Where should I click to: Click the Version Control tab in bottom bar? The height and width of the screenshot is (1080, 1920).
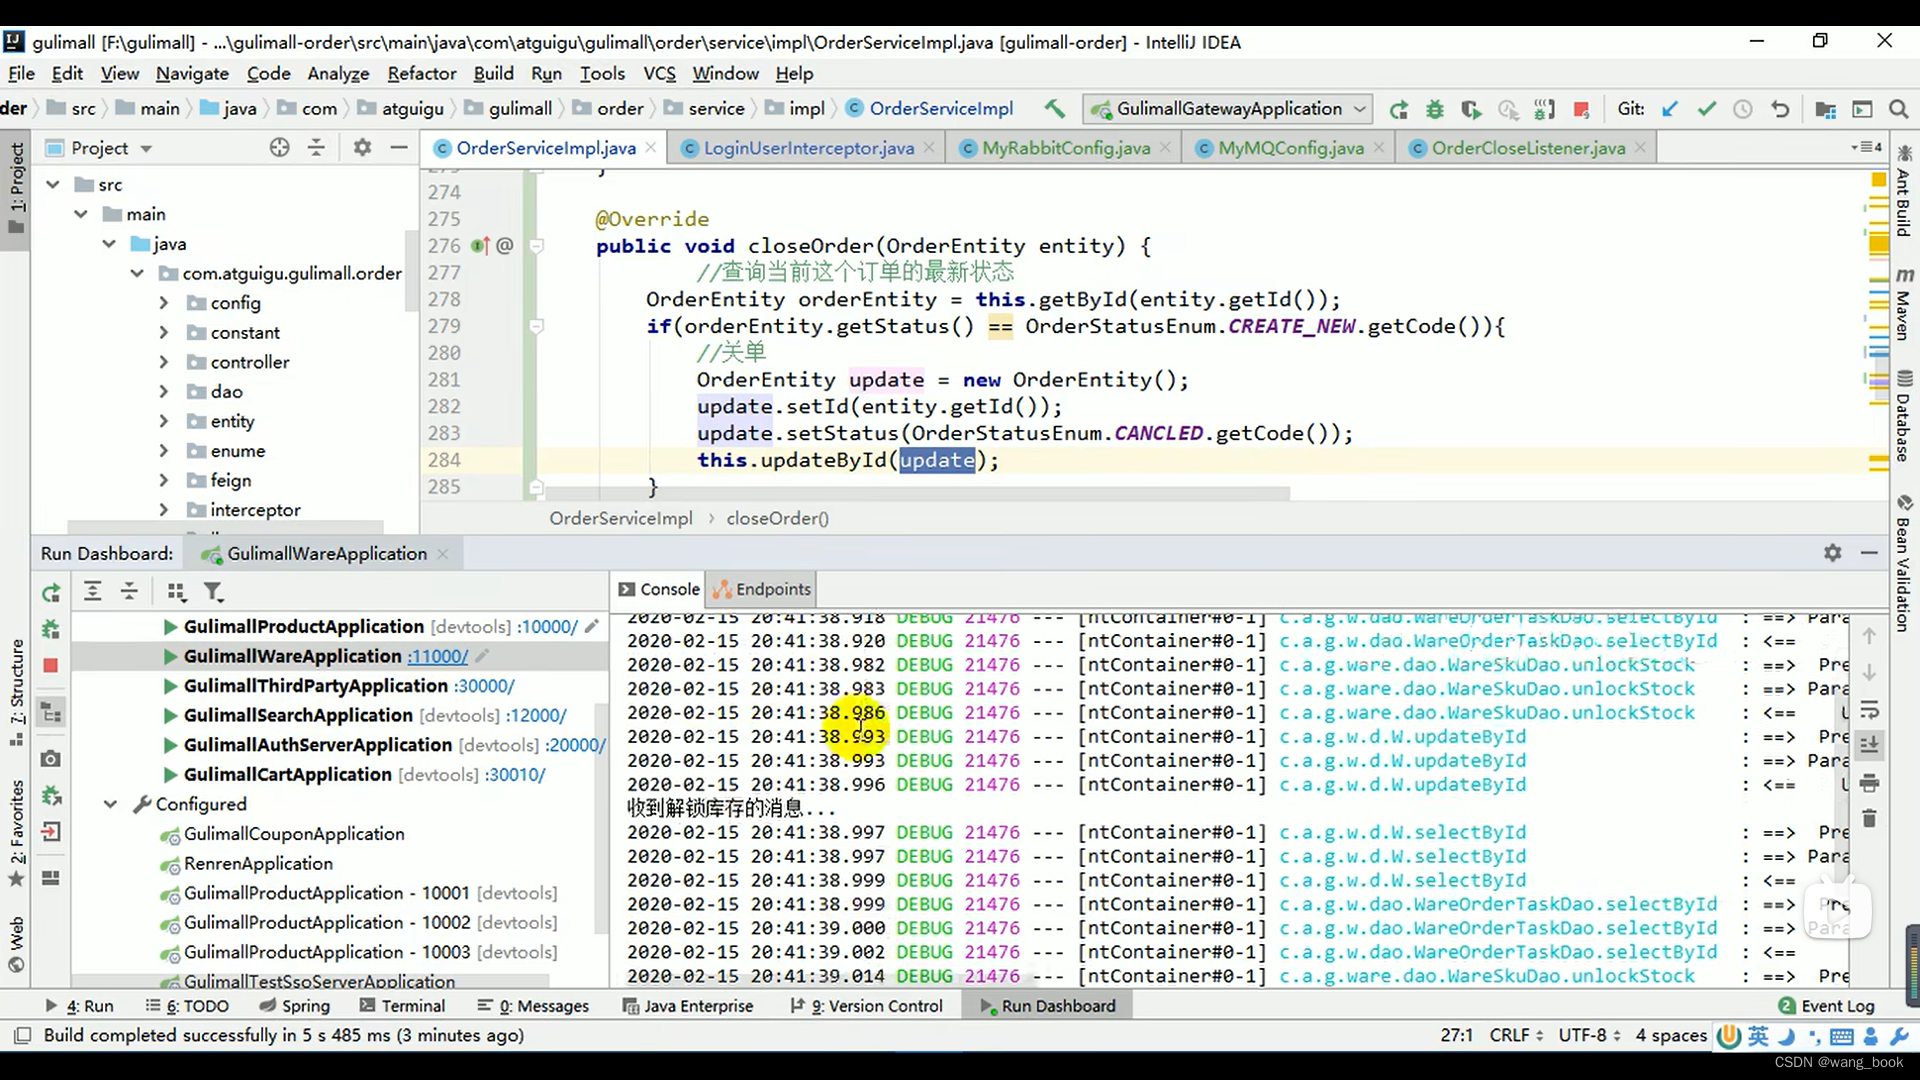pyautogui.click(x=873, y=1006)
